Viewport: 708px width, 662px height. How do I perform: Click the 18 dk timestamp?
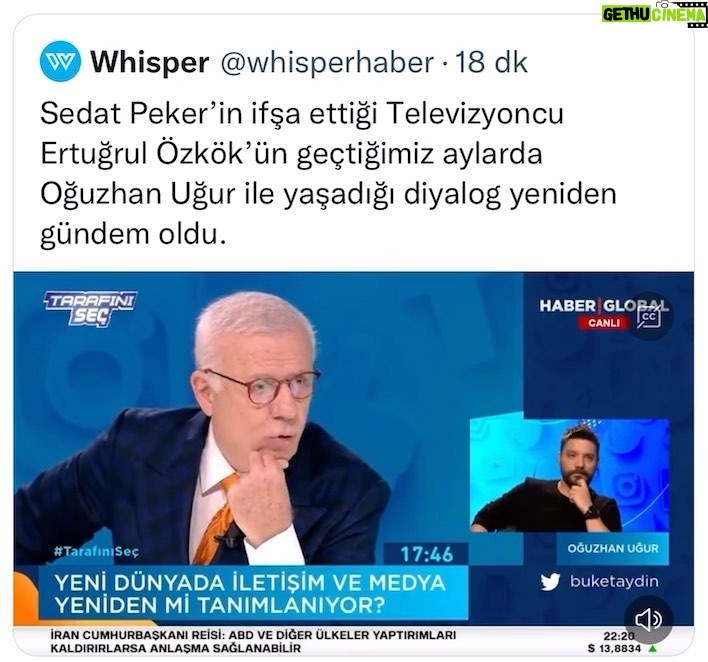coord(491,62)
